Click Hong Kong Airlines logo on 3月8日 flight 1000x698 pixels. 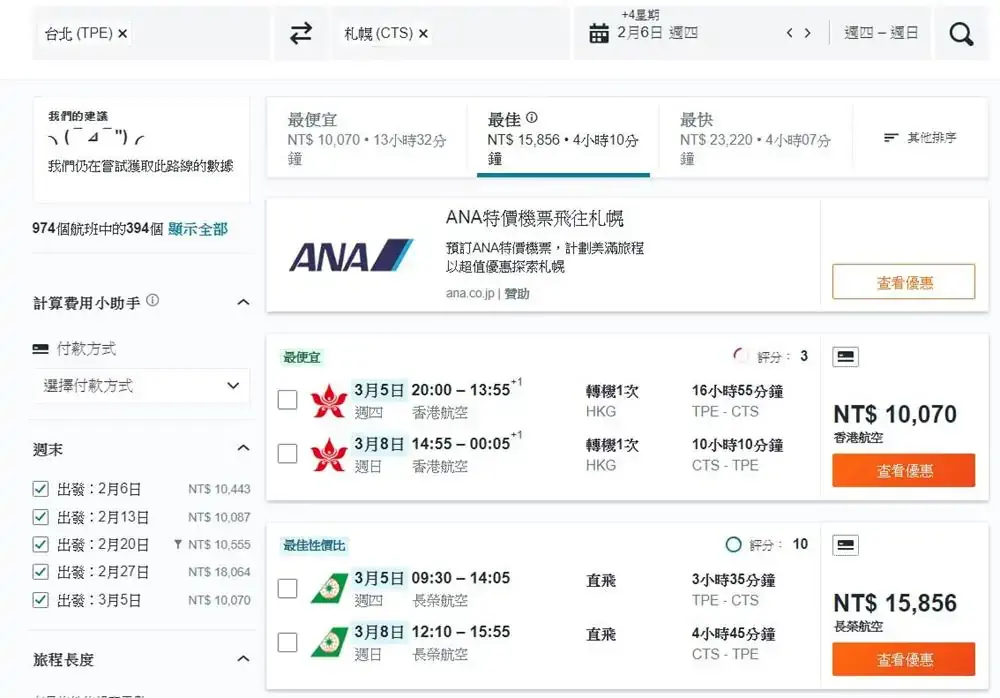coord(328,454)
